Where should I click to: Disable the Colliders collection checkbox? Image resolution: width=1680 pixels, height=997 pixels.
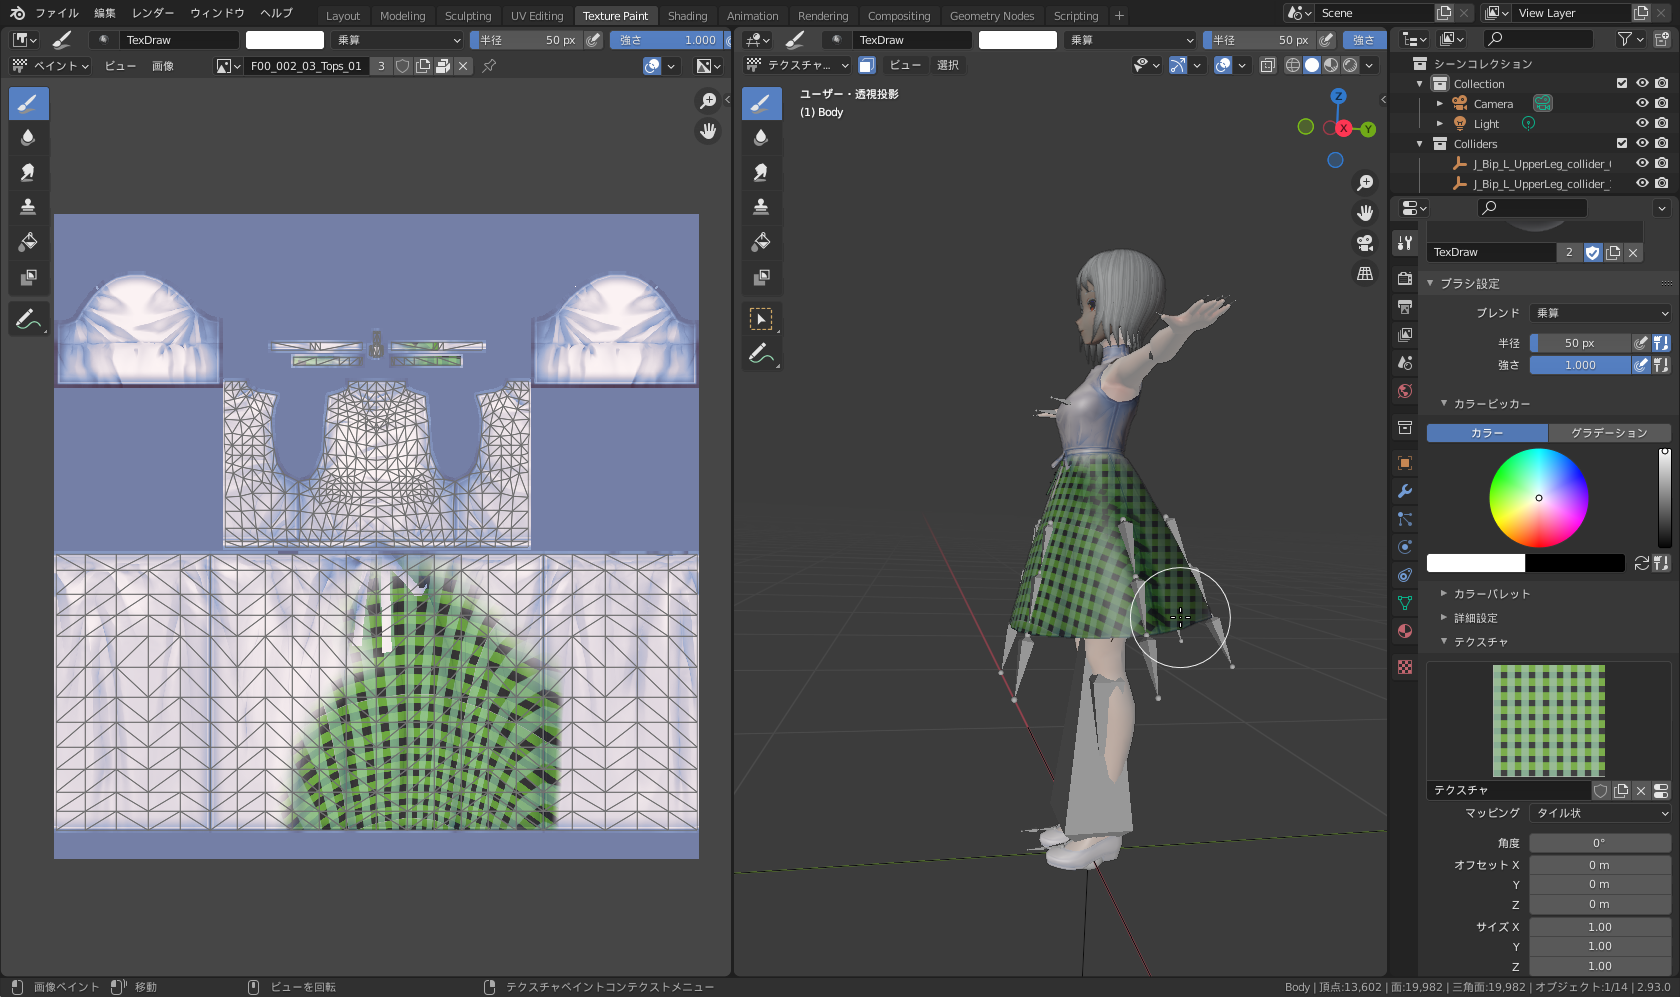click(1622, 143)
